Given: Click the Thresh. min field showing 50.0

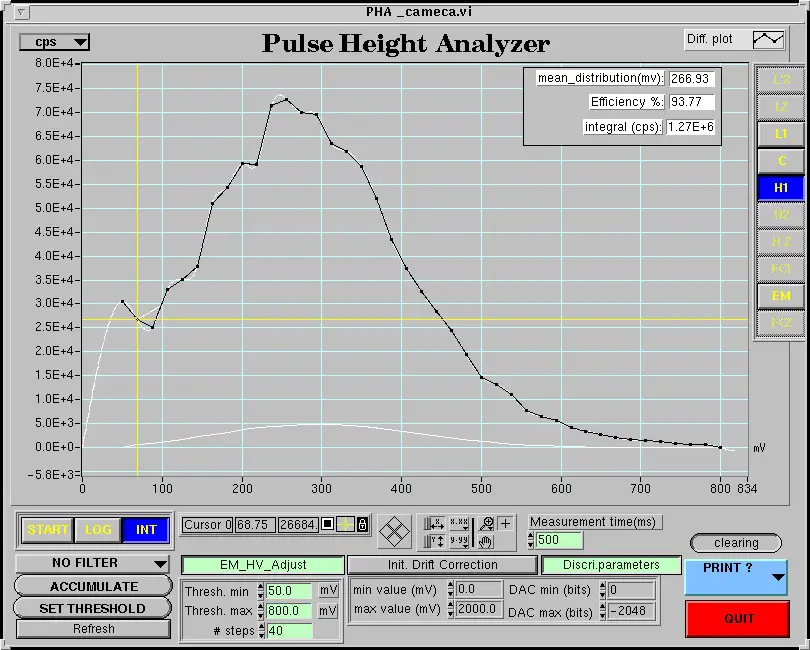Looking at the screenshot, I should click(289, 591).
